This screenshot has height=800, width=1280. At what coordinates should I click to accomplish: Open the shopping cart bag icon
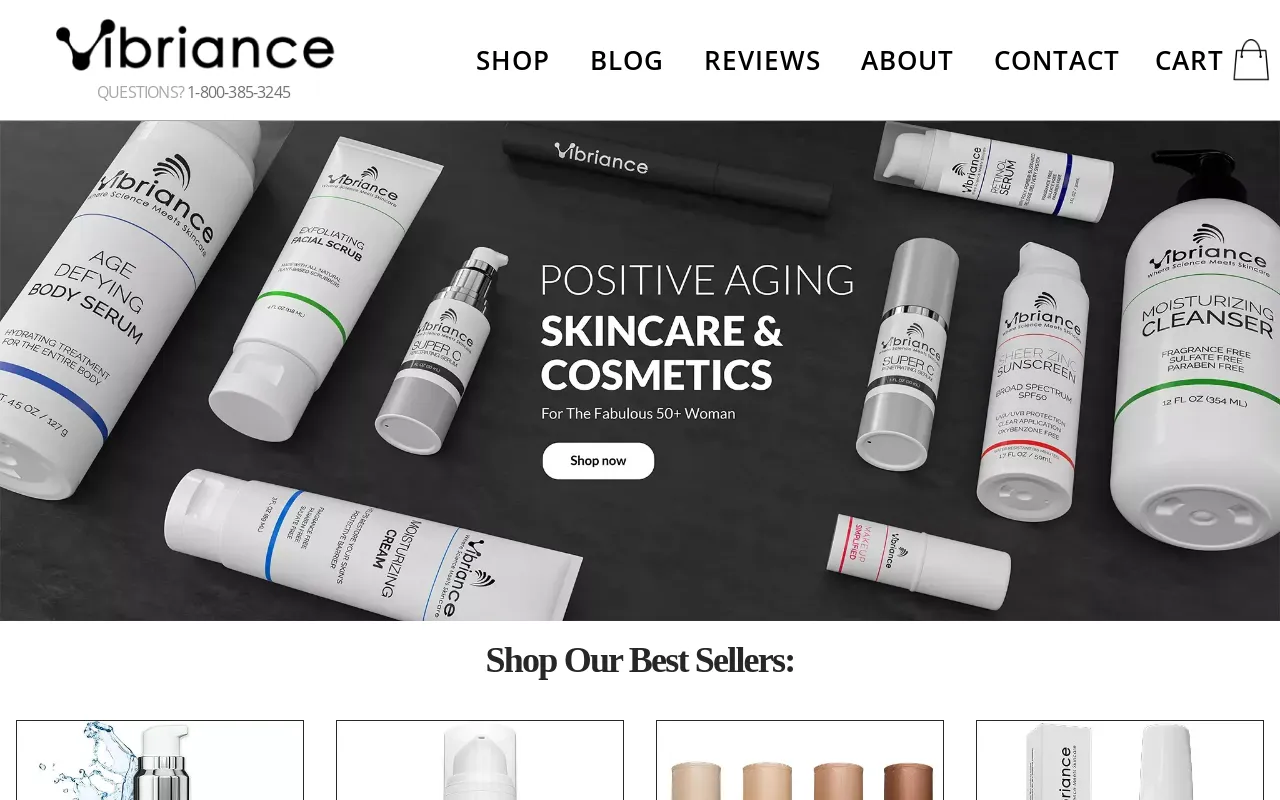point(1251,60)
